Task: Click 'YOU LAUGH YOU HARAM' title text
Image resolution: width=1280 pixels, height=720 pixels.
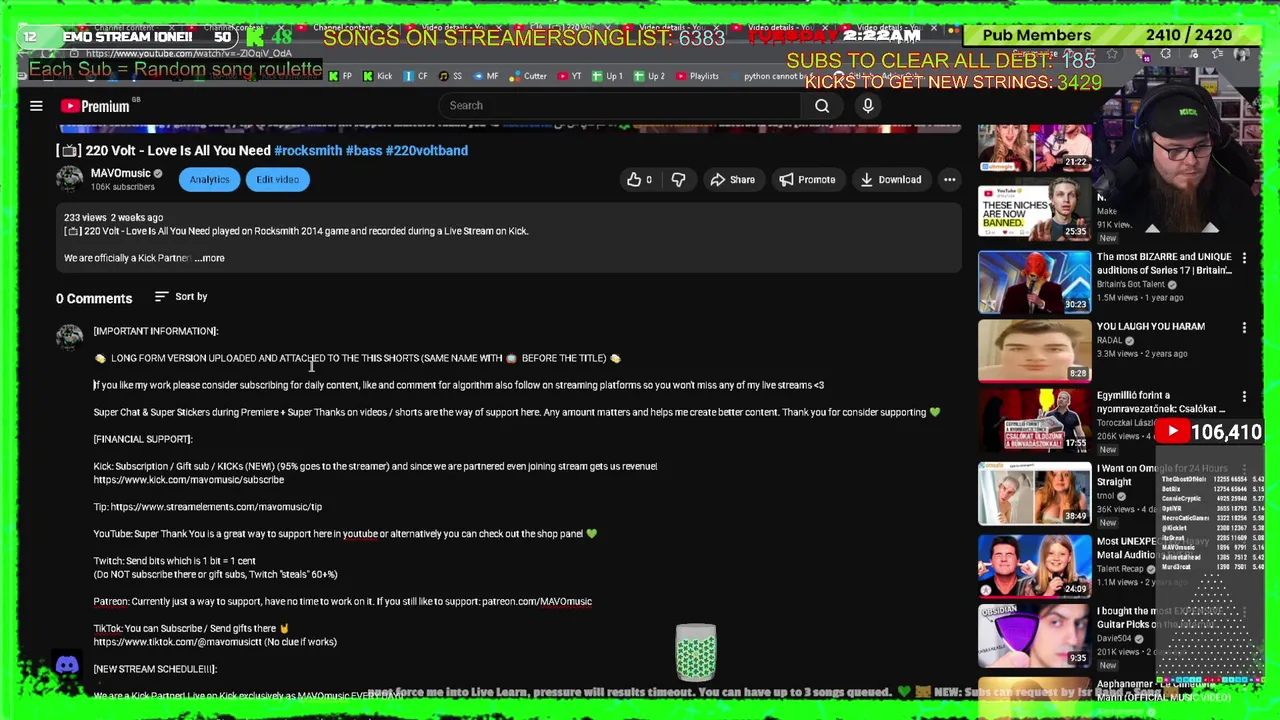Action: (x=1151, y=326)
